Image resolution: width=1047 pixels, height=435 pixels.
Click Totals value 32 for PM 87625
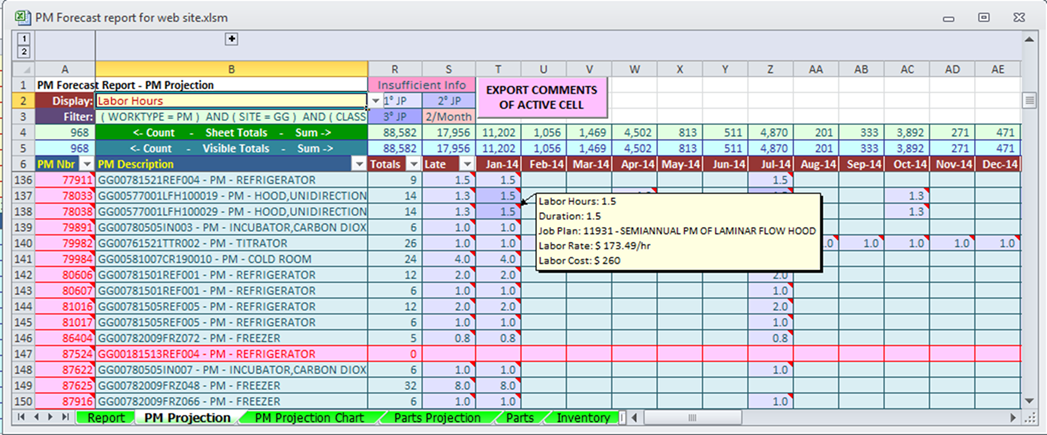pos(395,386)
